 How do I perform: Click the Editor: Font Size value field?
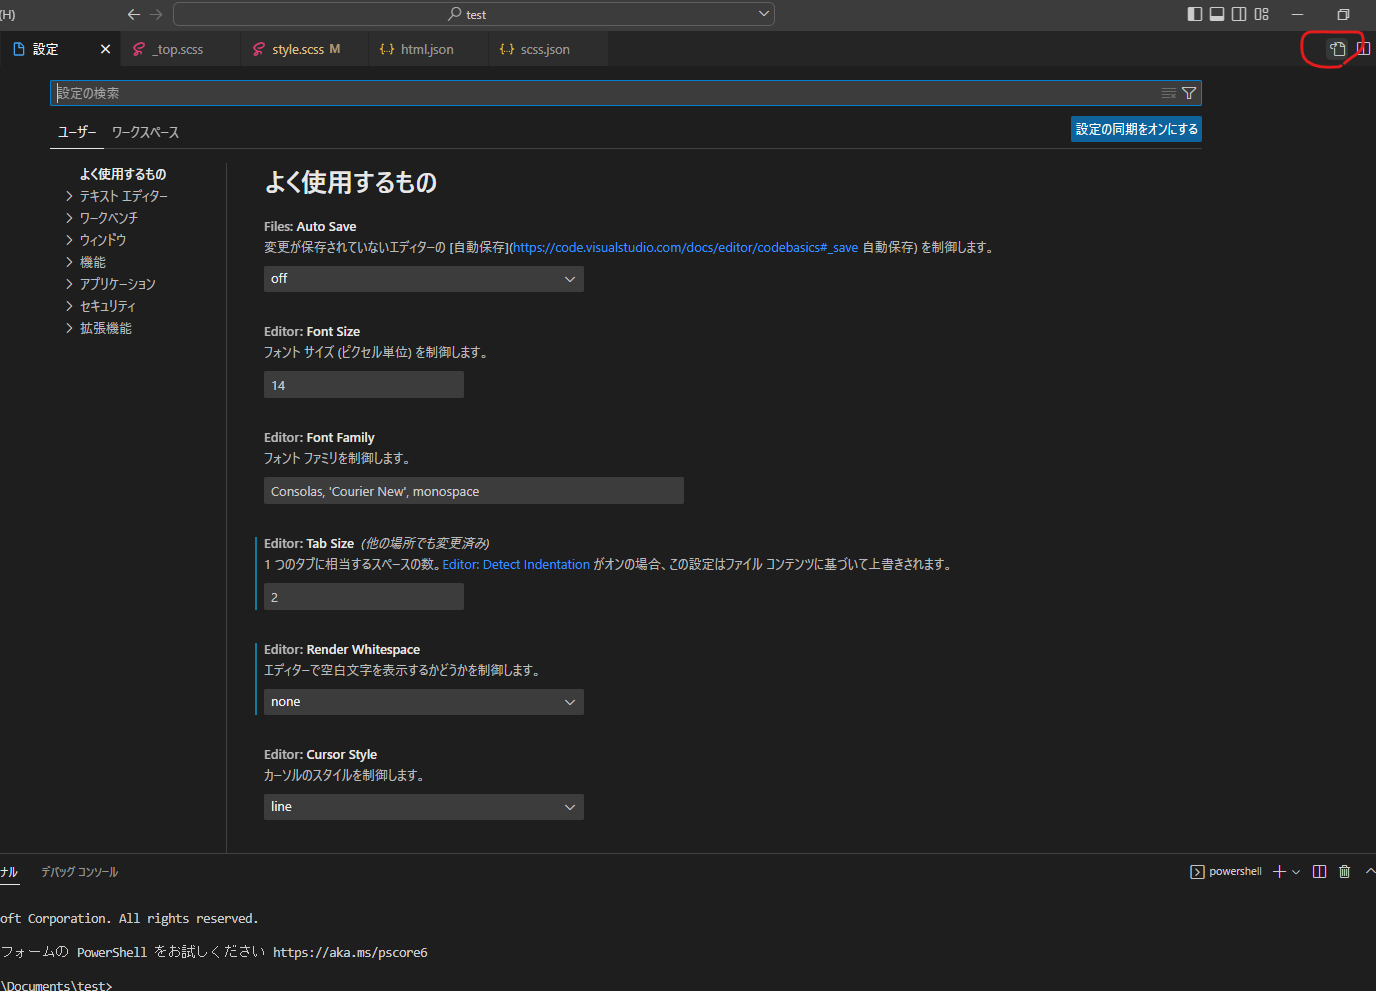coord(363,384)
